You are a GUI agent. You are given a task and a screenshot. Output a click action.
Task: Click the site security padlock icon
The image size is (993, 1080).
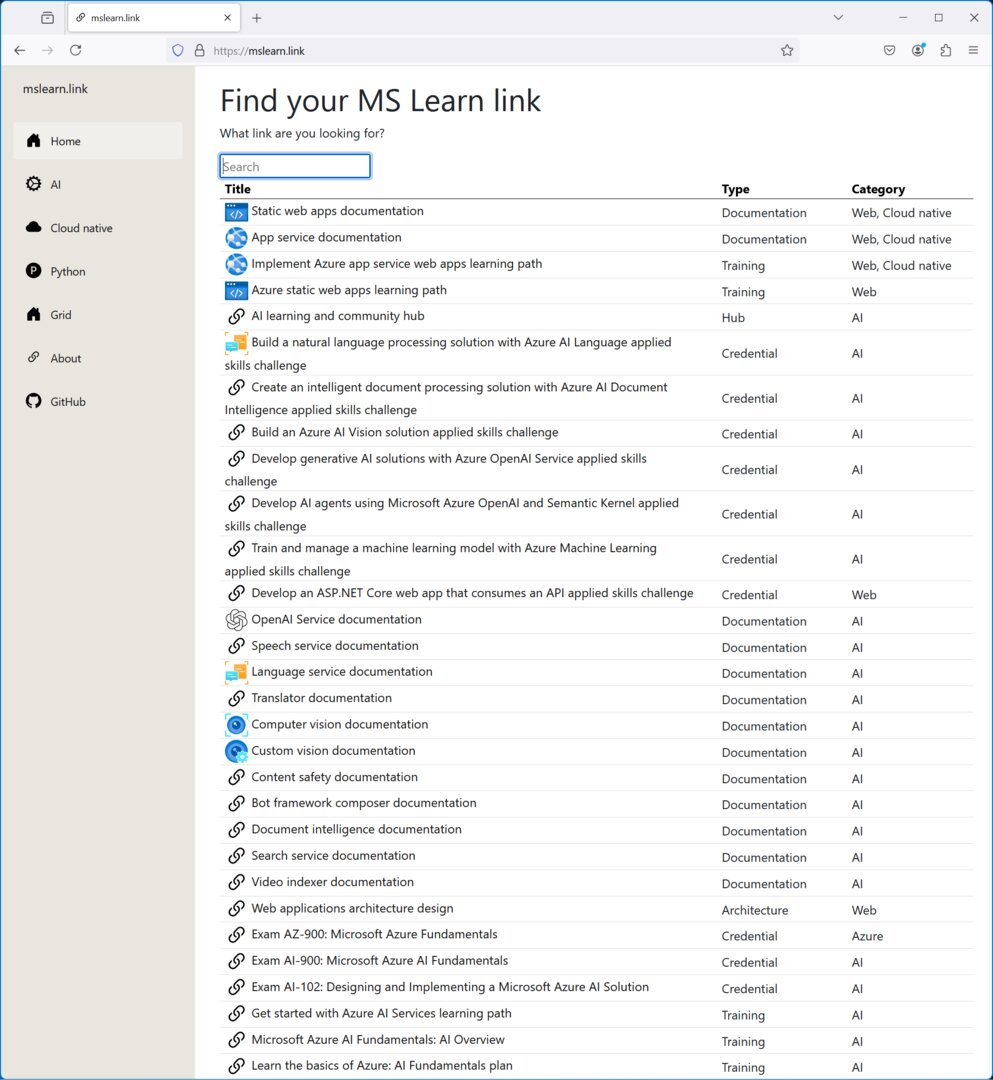pos(200,50)
